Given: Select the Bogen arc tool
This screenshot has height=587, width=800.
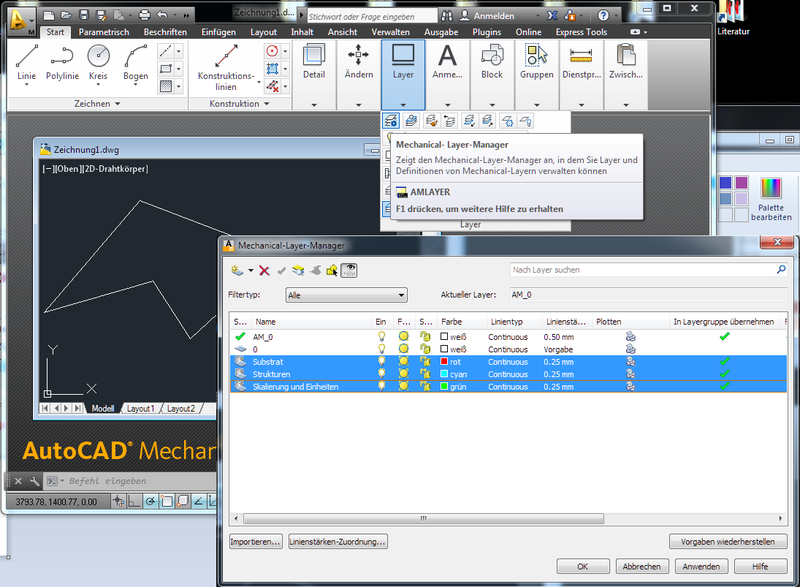Looking at the screenshot, I should click(x=136, y=62).
